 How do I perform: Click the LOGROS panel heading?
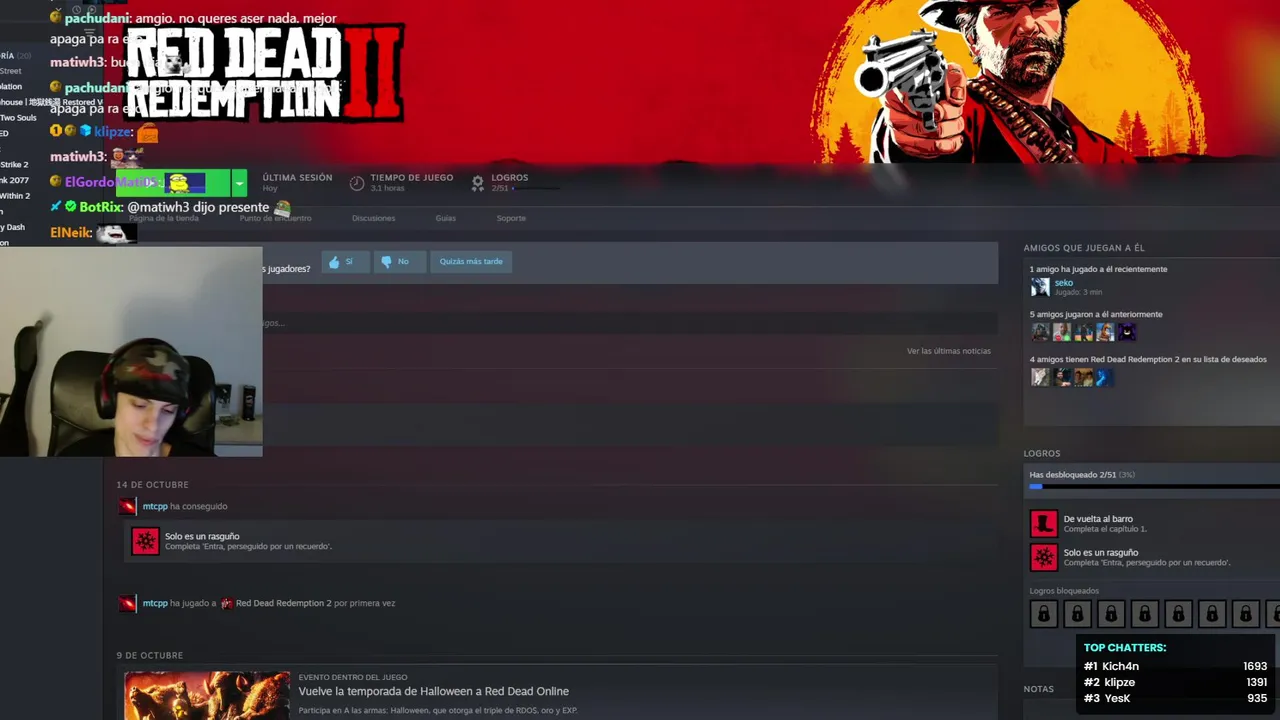click(x=1042, y=453)
